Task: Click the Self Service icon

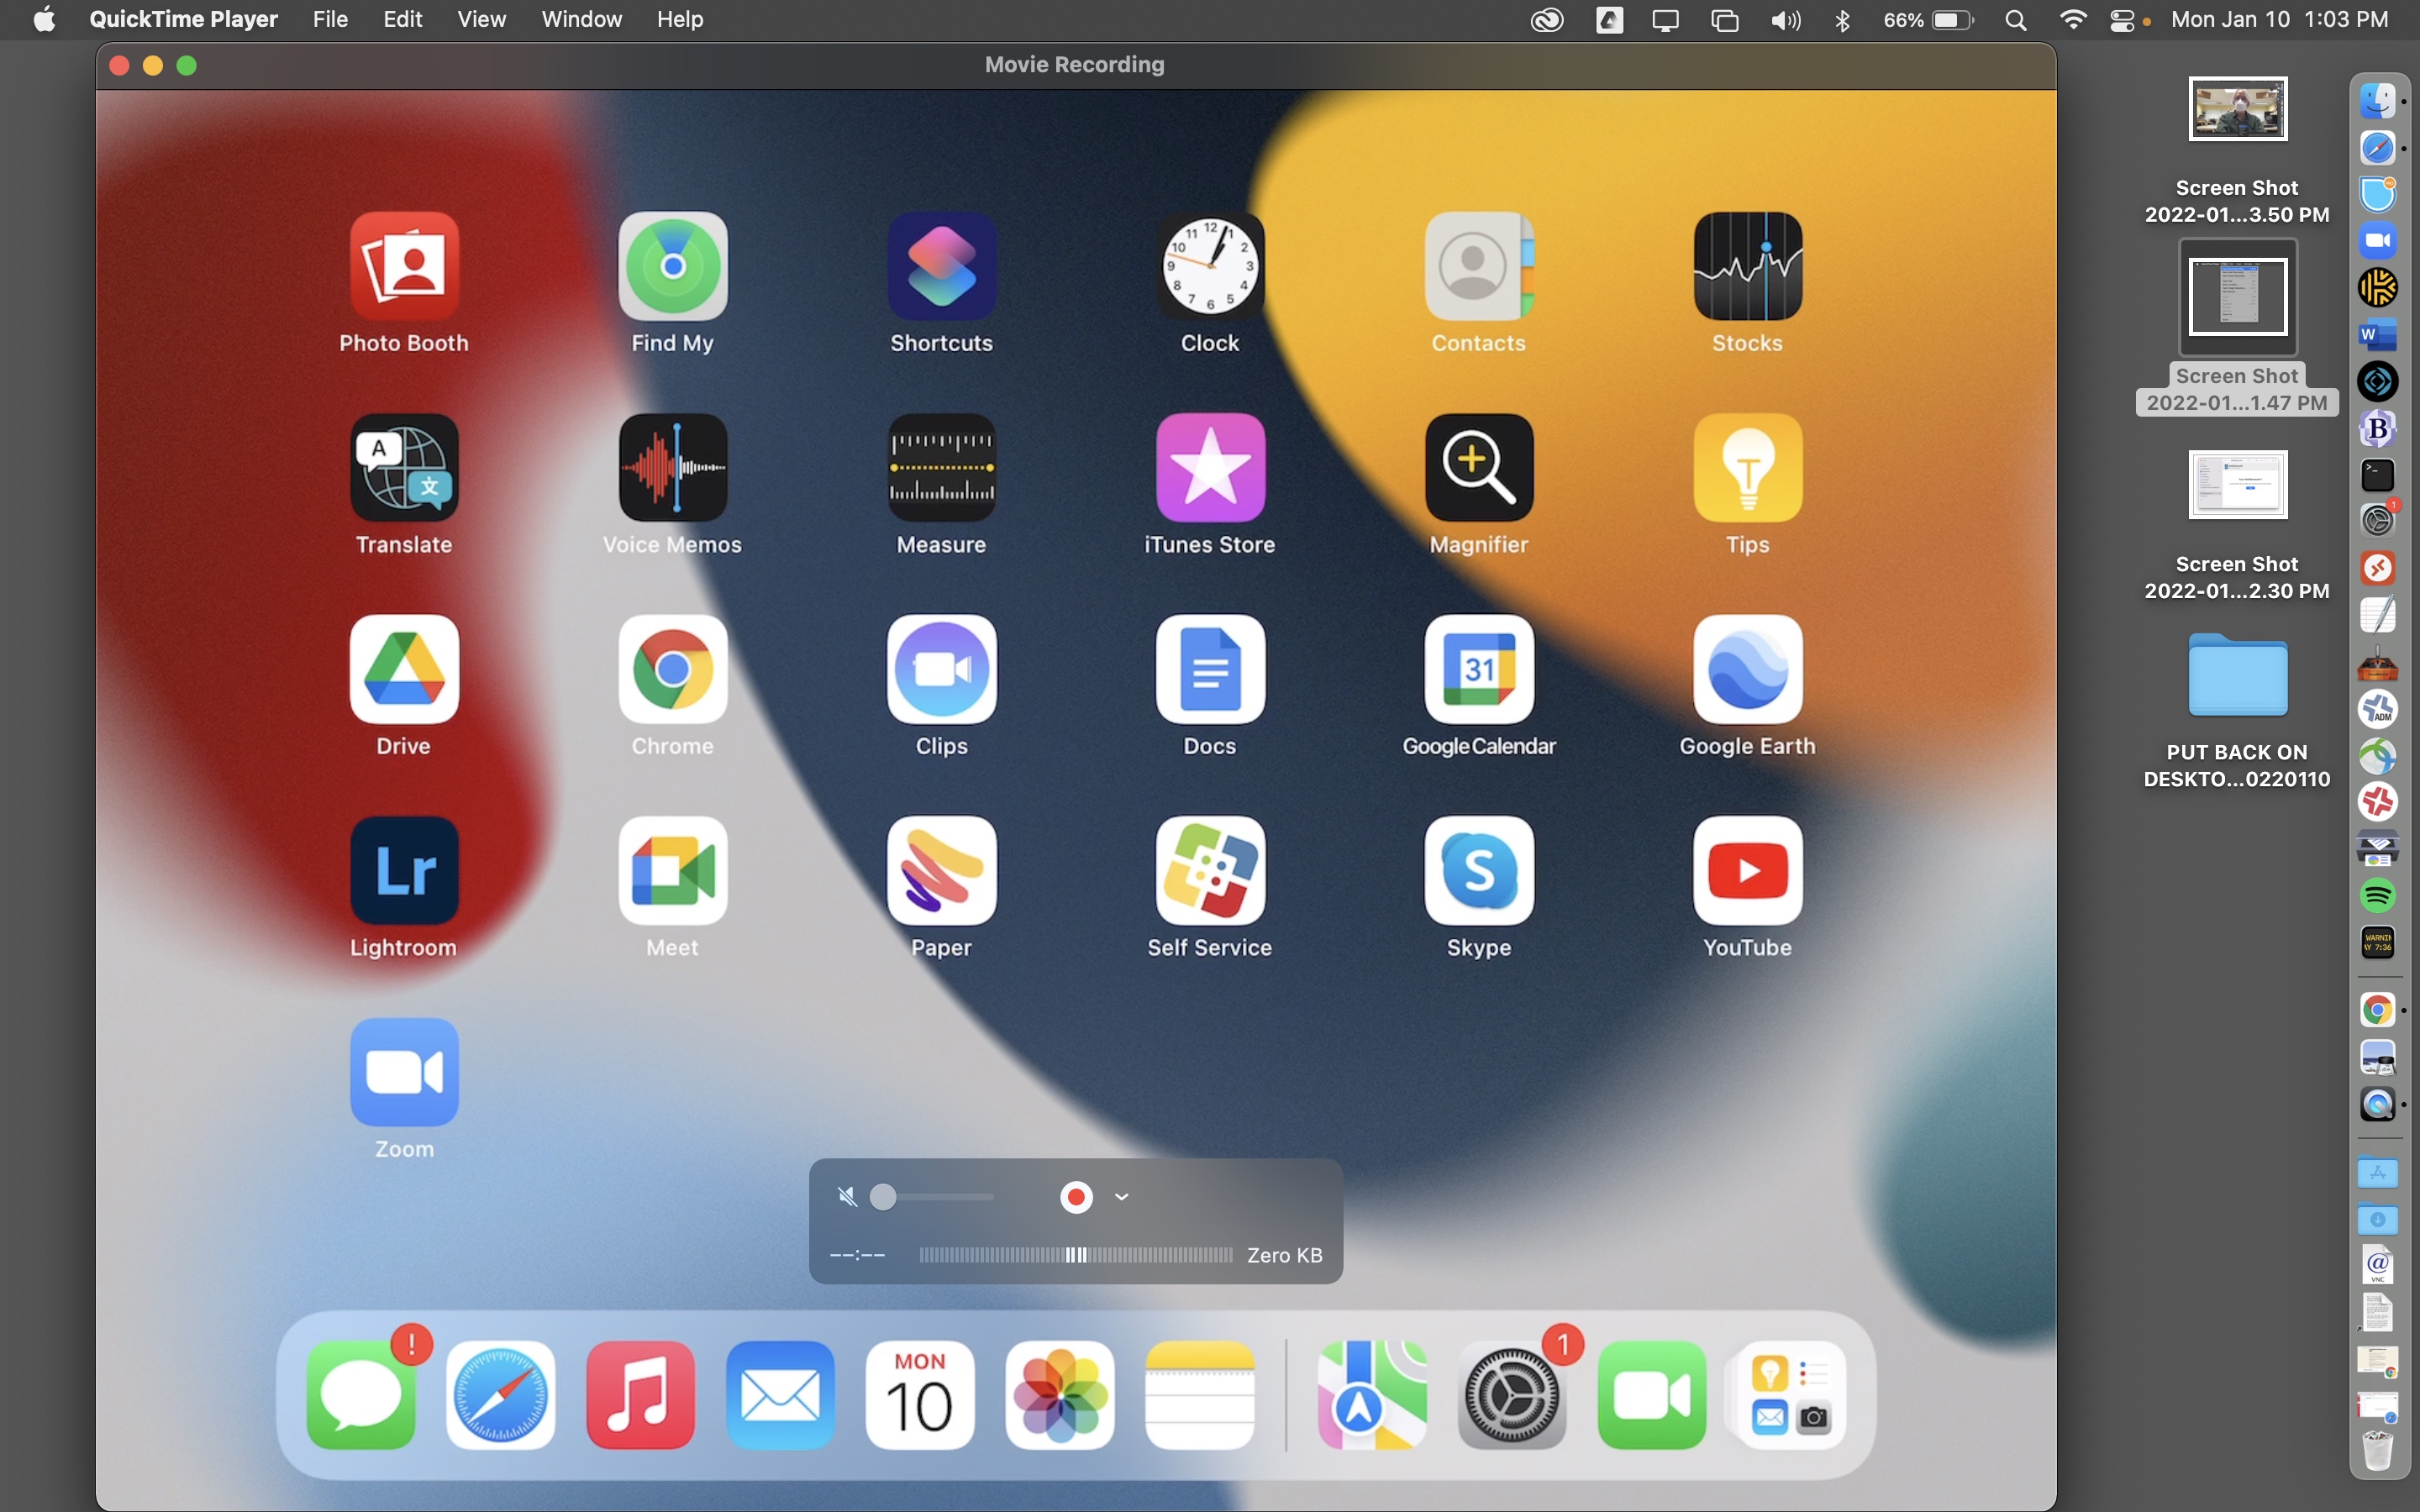Action: coord(1210,870)
